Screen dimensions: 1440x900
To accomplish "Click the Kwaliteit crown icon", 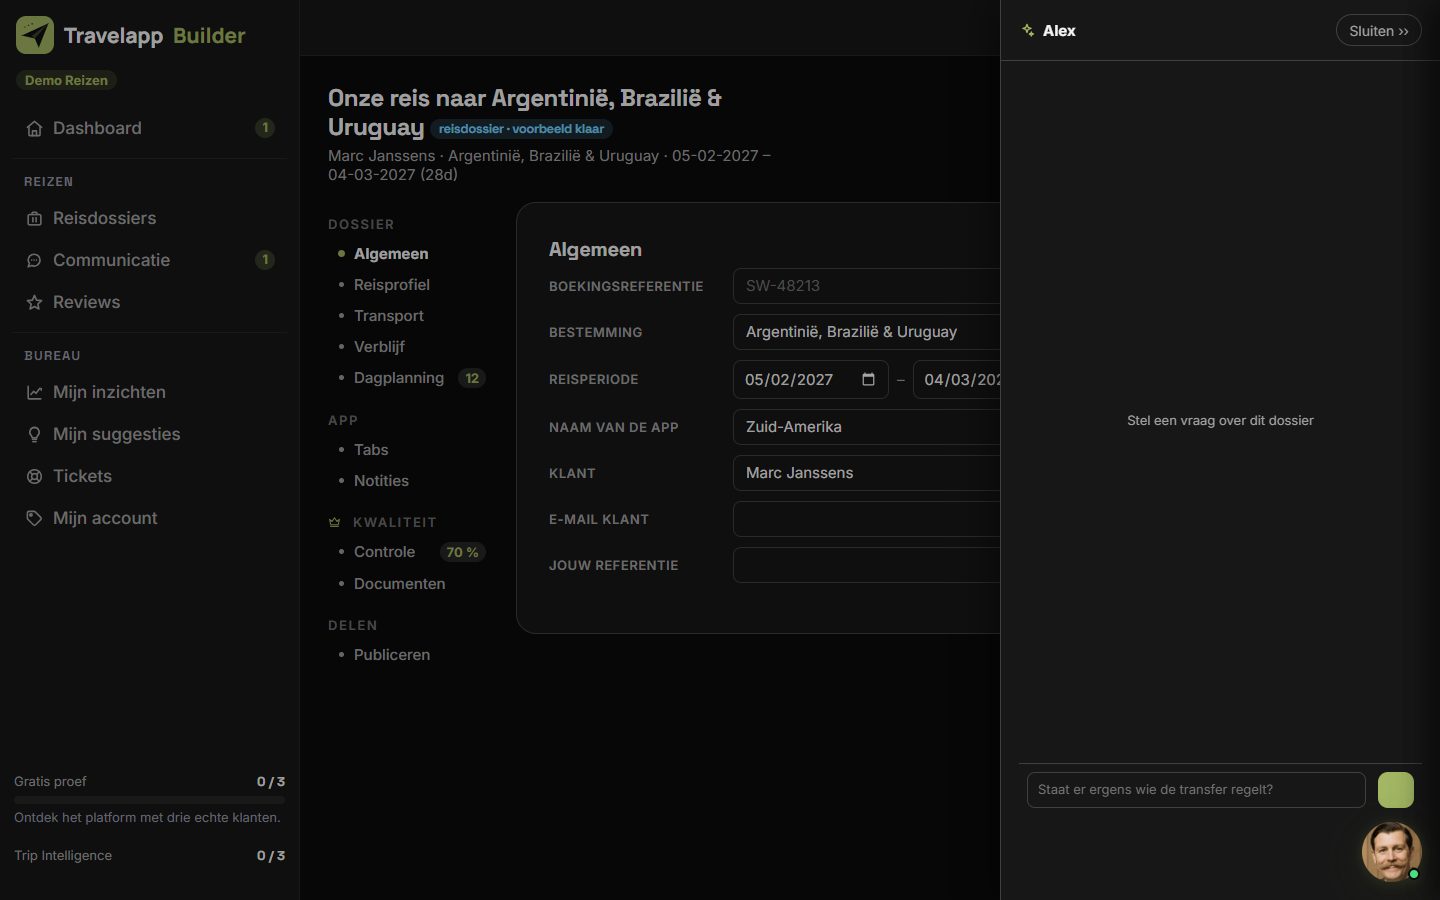I will pos(335,522).
